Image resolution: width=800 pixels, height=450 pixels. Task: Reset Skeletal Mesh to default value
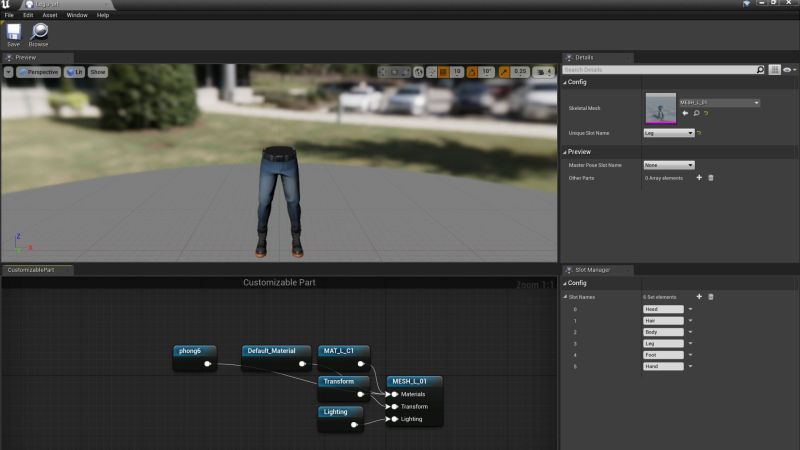click(706, 113)
